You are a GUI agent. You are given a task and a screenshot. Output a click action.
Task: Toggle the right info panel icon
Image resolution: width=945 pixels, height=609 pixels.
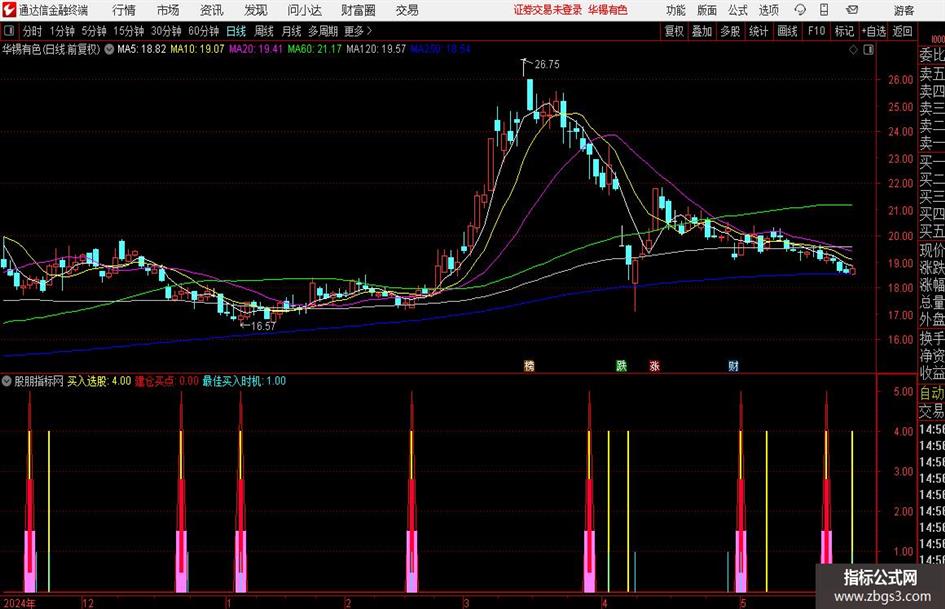(x=868, y=50)
